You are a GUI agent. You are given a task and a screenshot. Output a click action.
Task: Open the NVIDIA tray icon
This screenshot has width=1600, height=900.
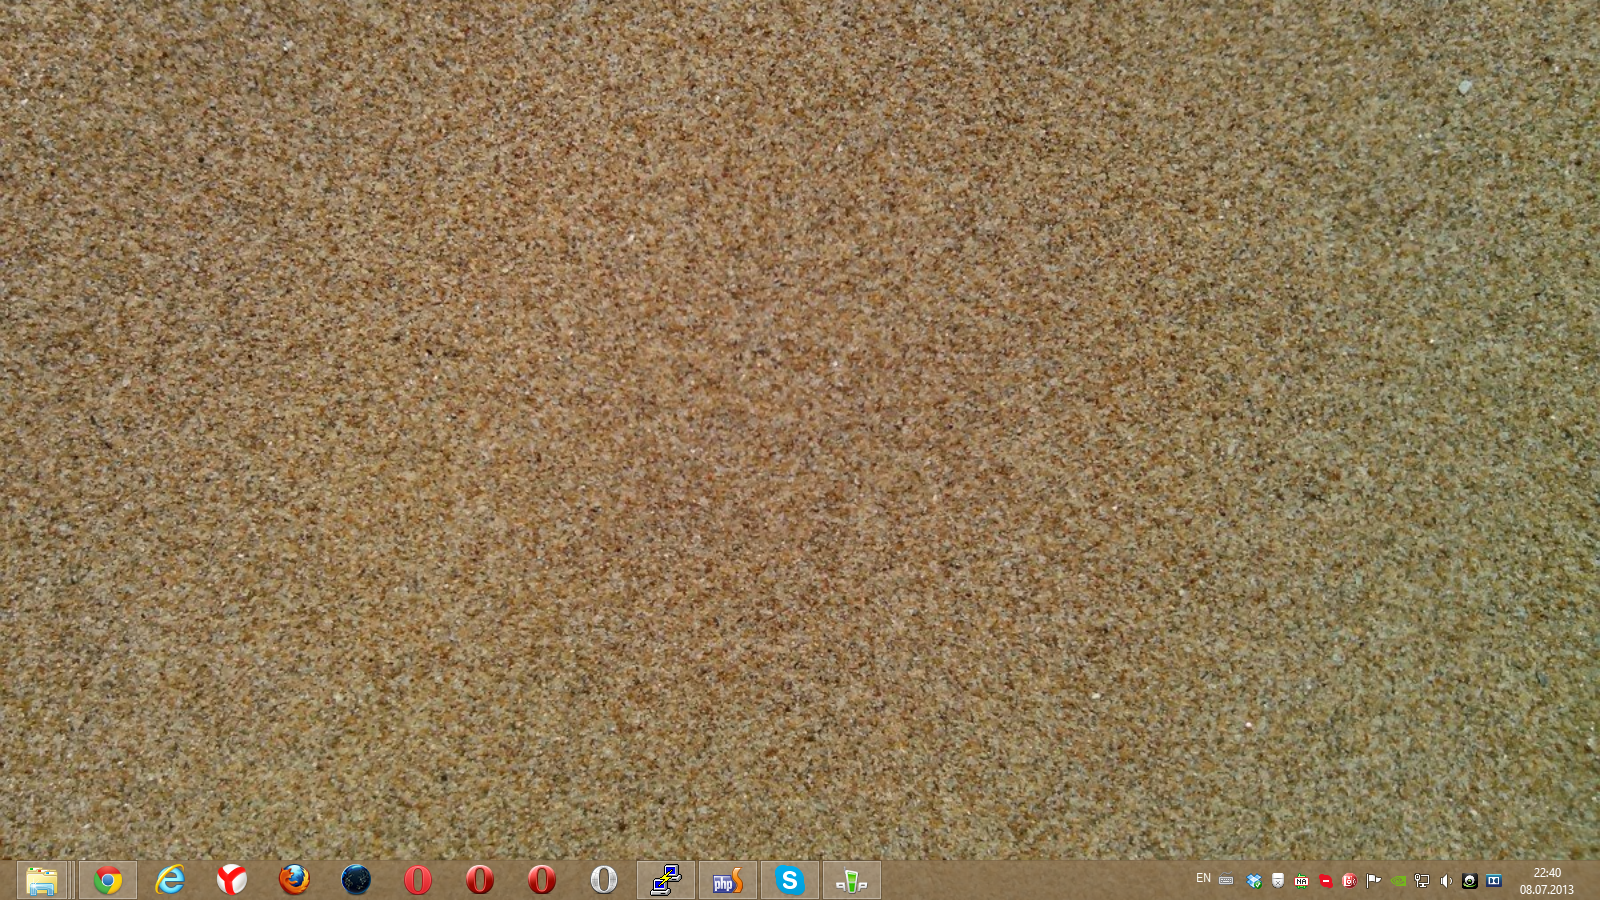point(1398,881)
